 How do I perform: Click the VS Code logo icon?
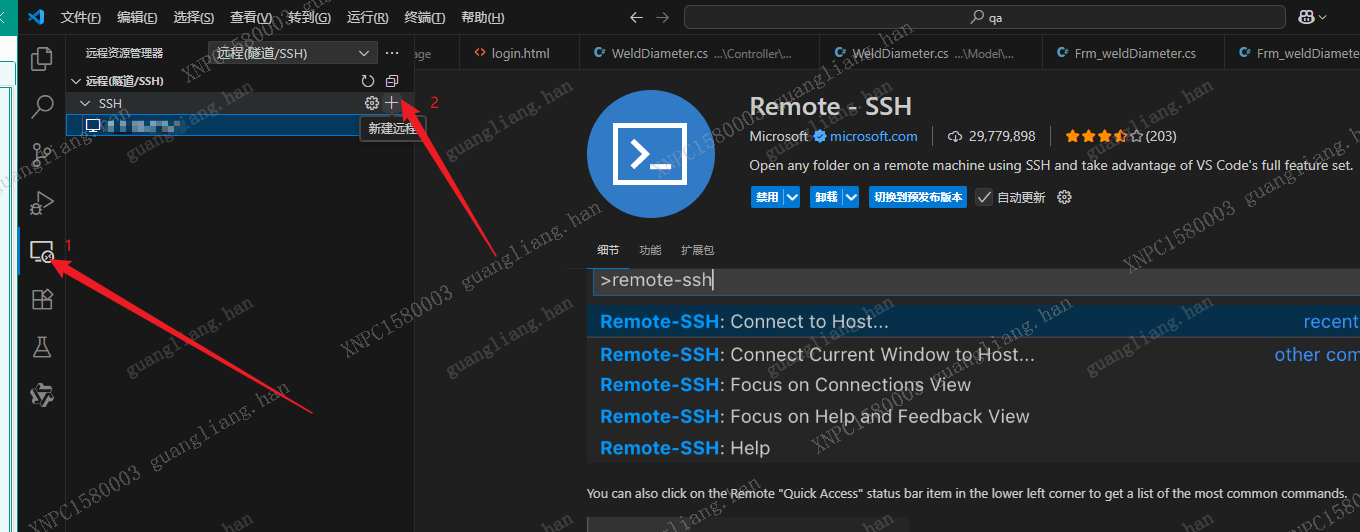tap(37, 17)
